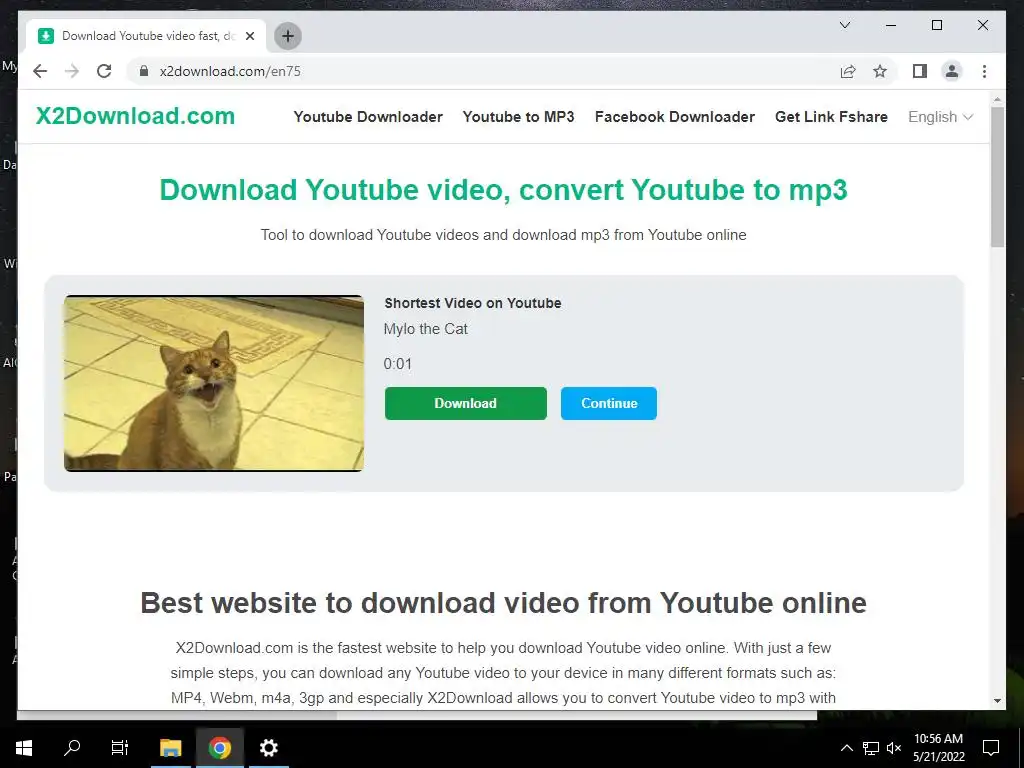Open File Explorer from the taskbar
The height and width of the screenshot is (768, 1024).
pos(170,748)
